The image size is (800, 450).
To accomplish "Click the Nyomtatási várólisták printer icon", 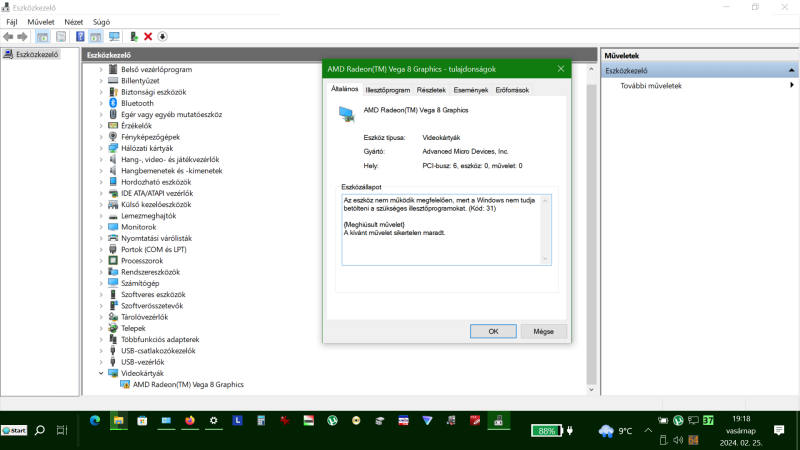I will [x=113, y=238].
